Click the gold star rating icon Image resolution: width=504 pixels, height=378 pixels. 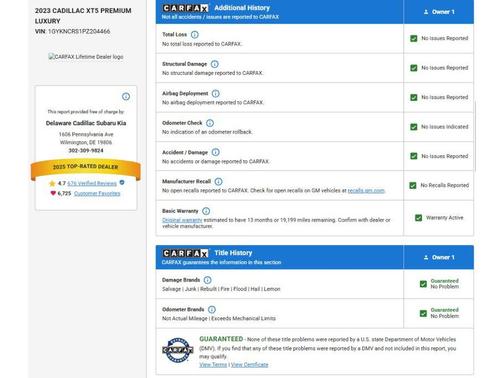[x=52, y=183]
